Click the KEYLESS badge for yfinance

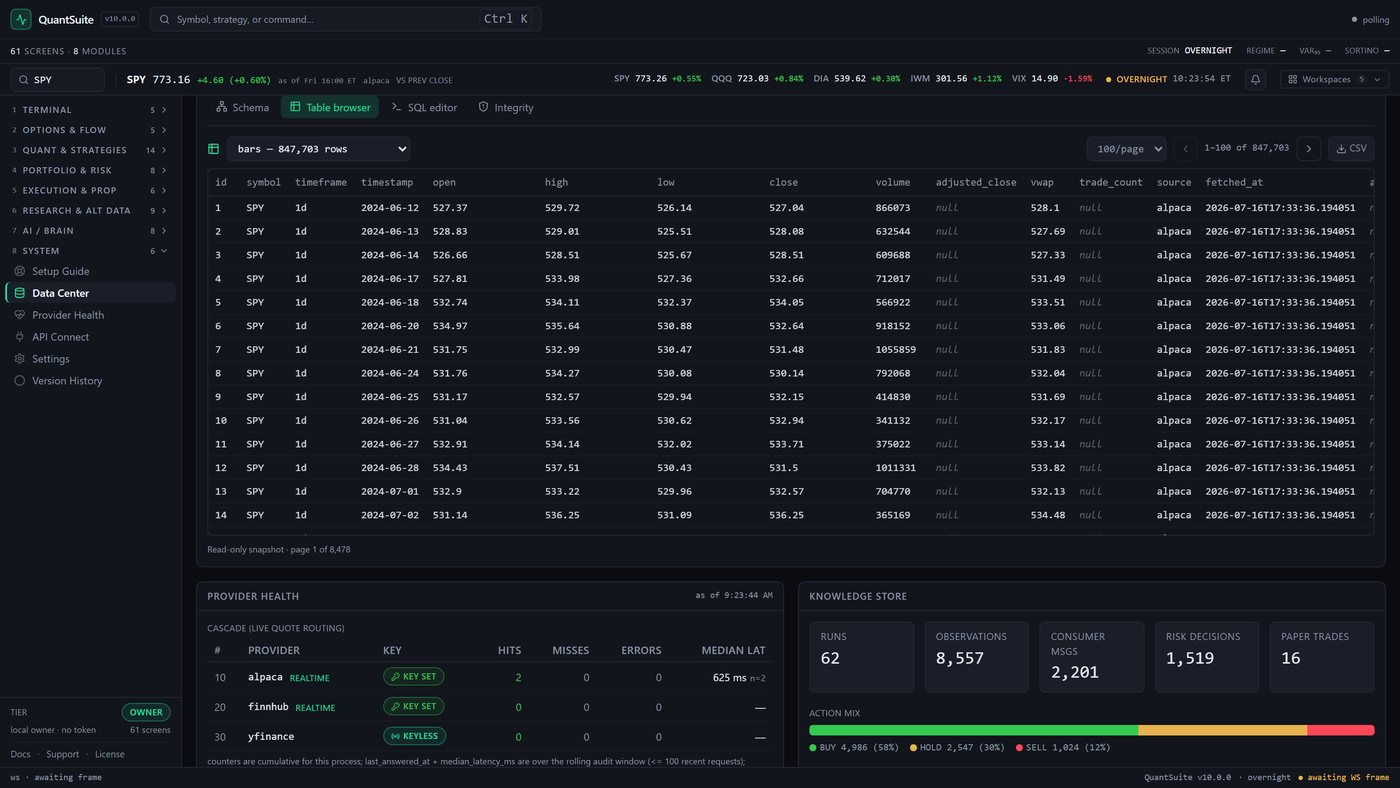[x=414, y=737]
